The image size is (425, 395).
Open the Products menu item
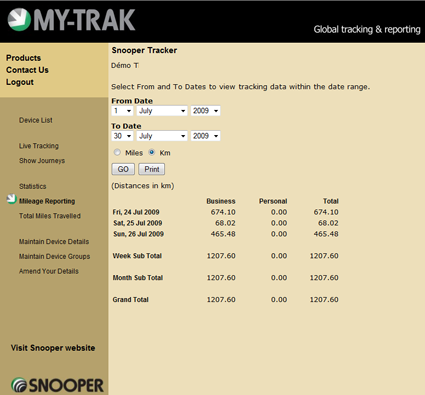pos(23,58)
